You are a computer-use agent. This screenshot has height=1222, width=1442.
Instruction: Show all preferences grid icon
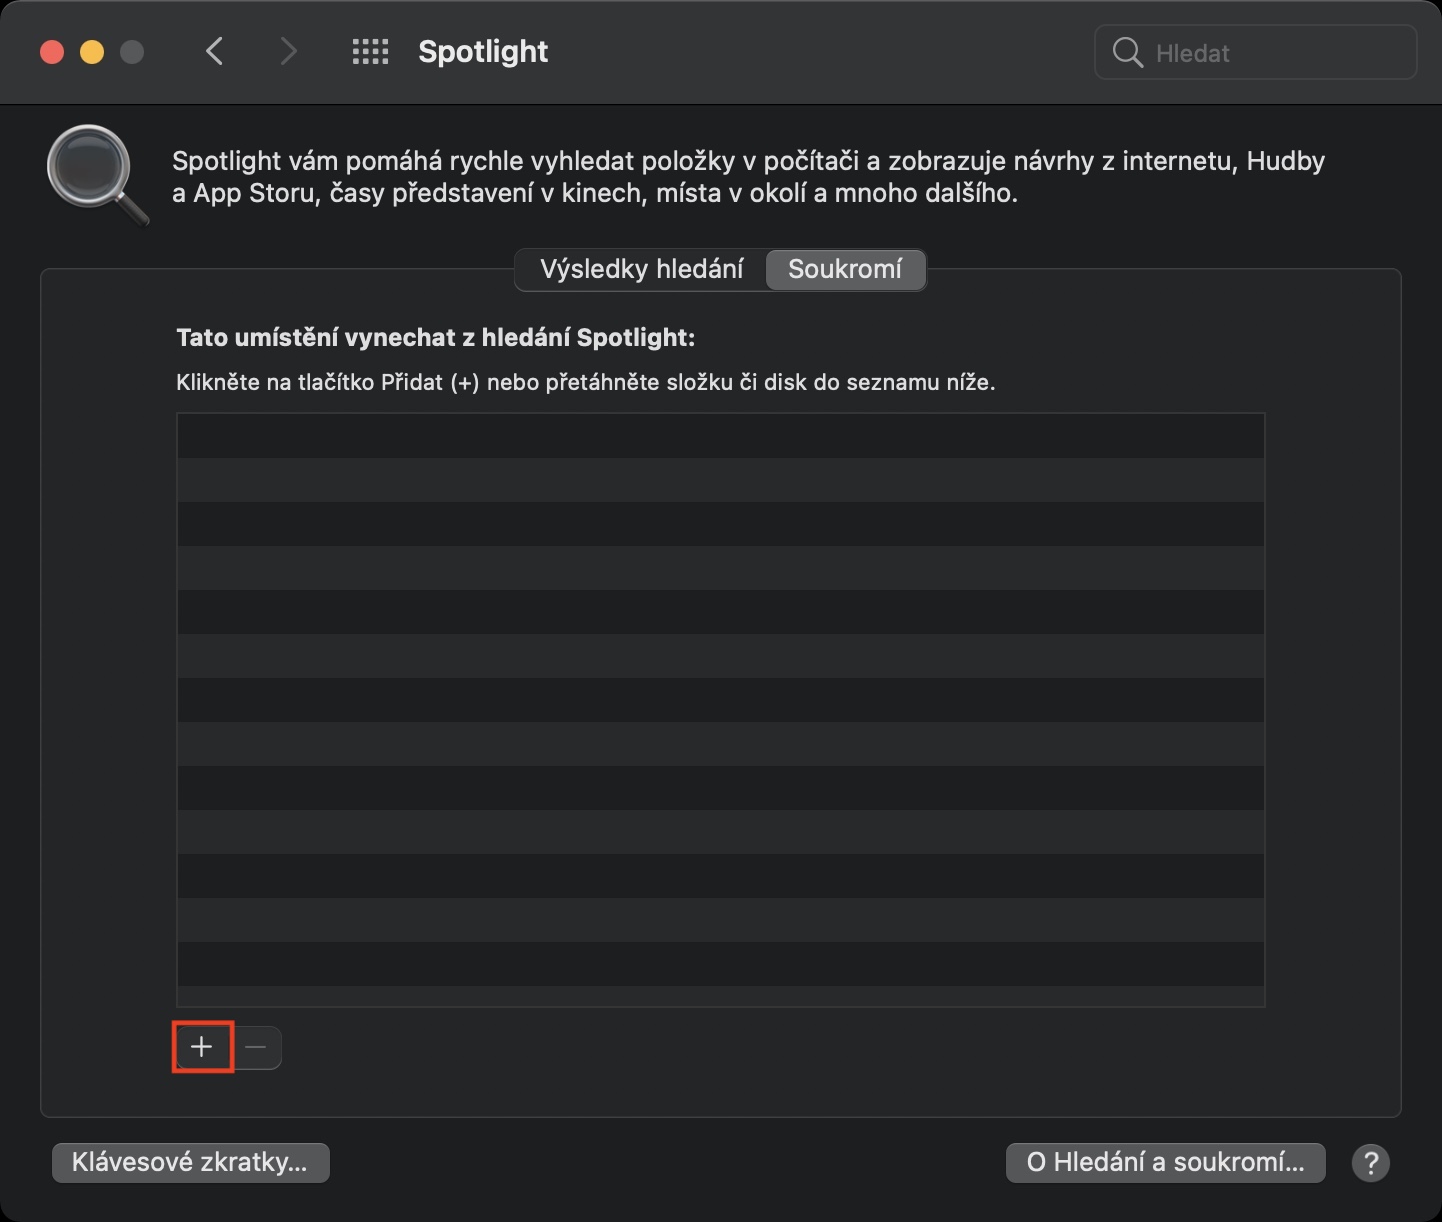pos(370,52)
